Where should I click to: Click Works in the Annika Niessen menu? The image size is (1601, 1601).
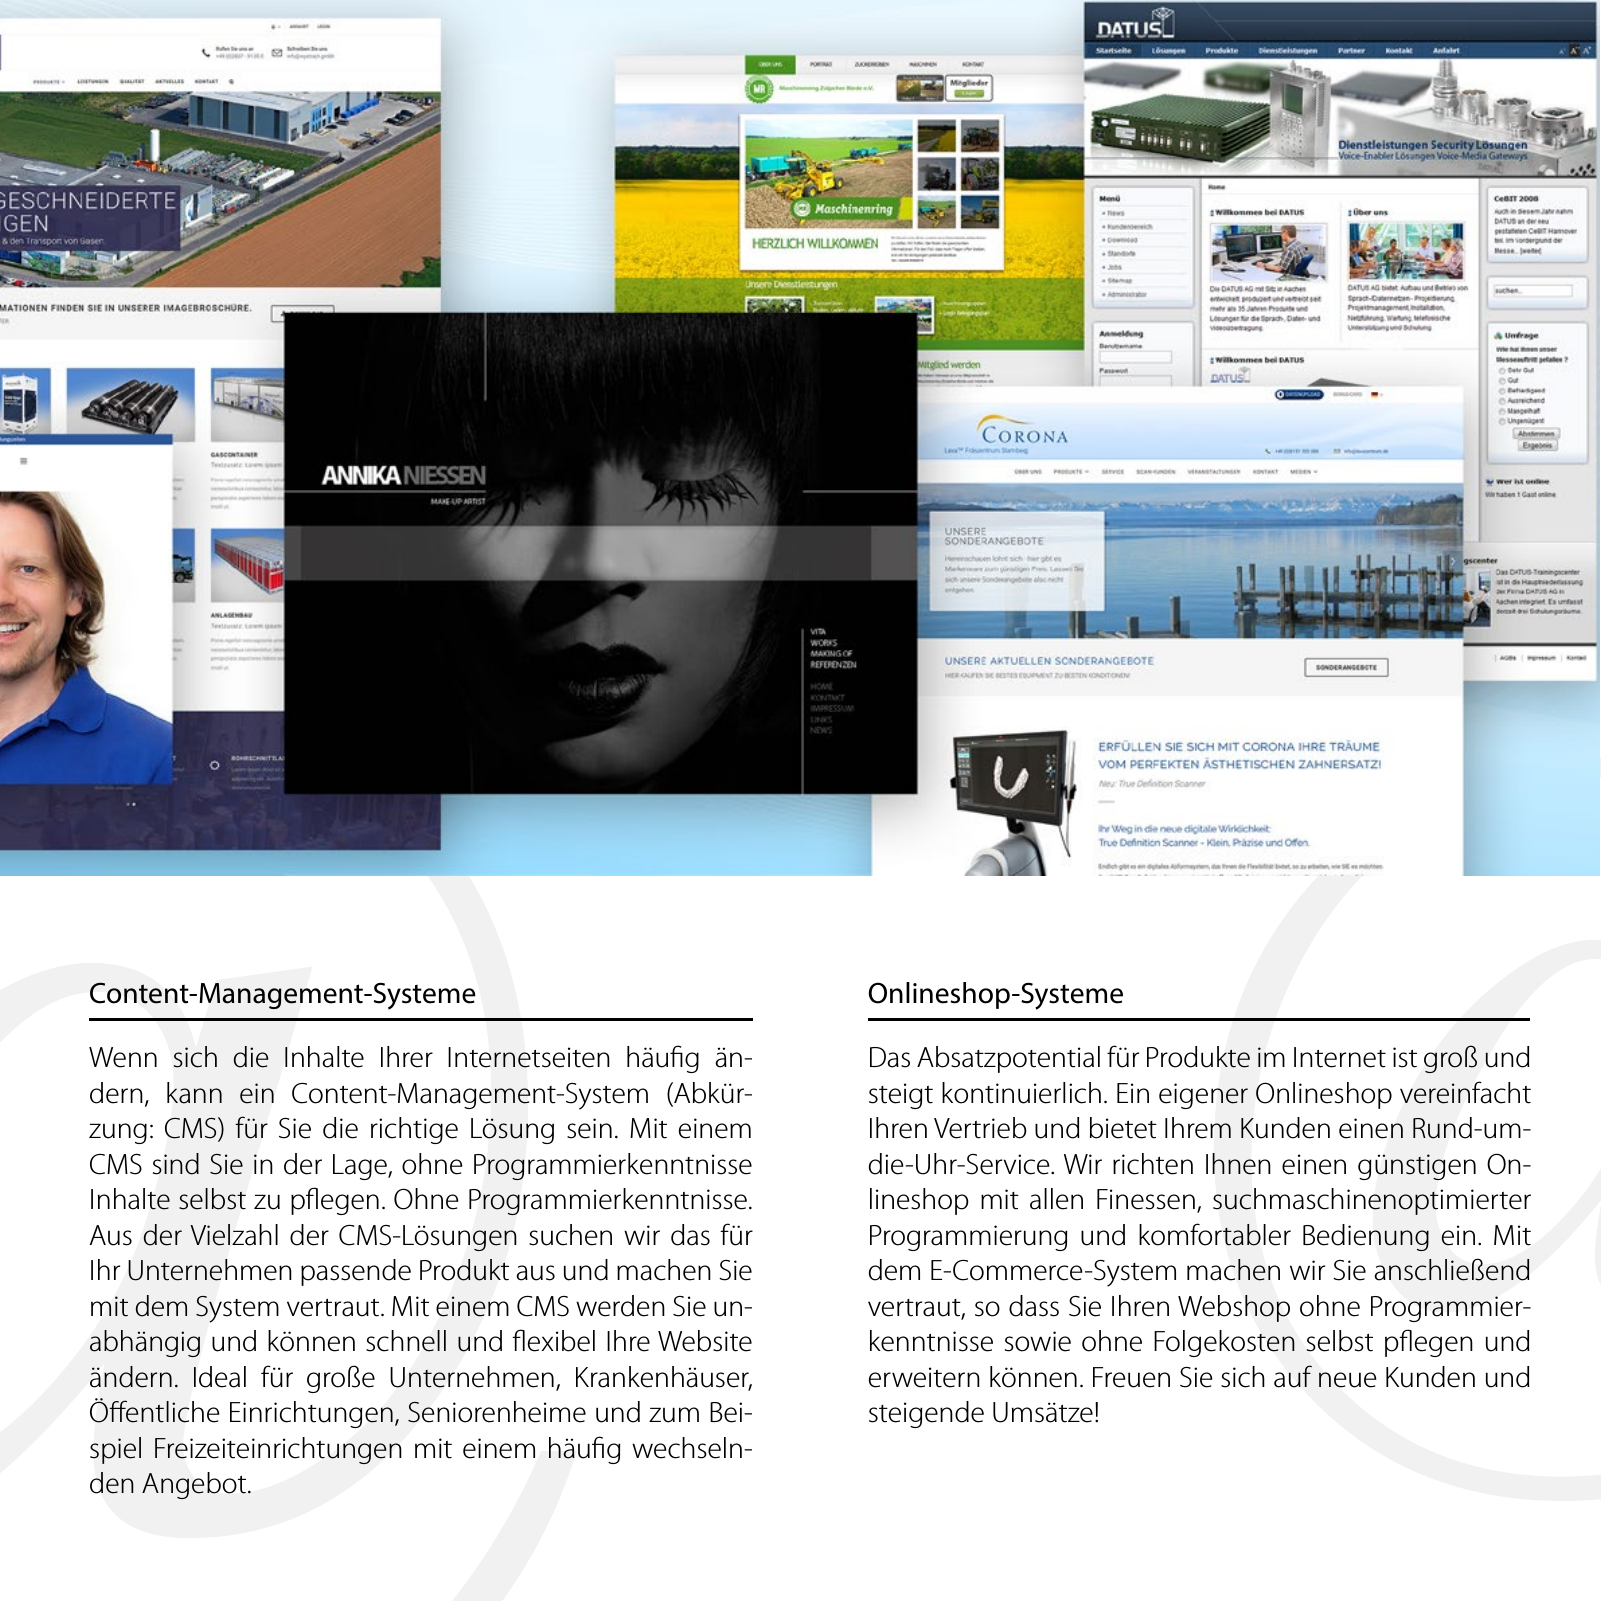pos(824,643)
